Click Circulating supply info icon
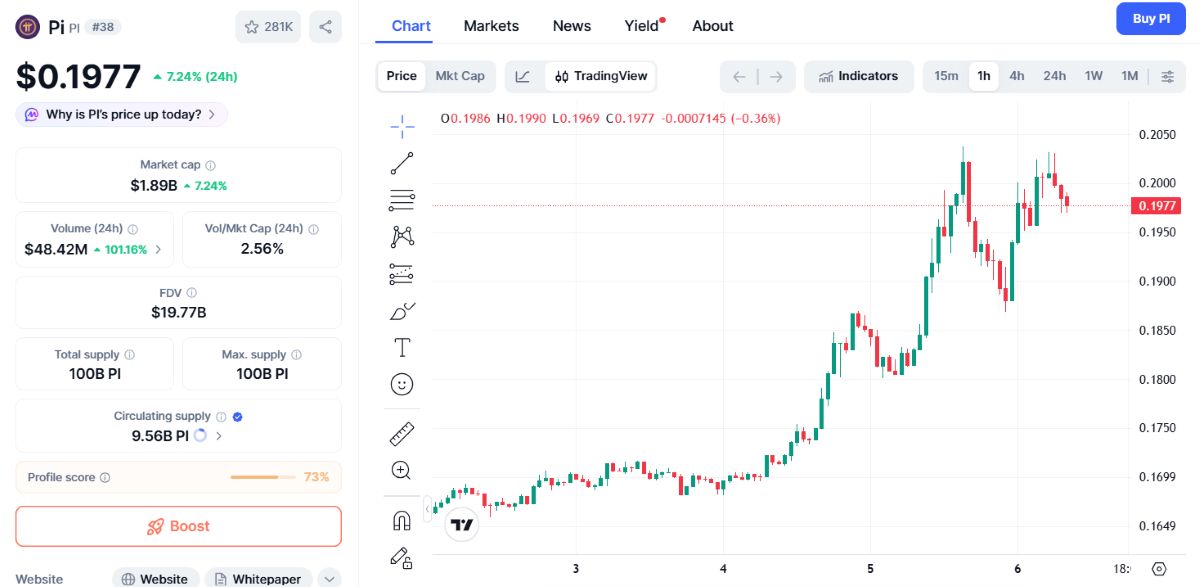The height and width of the screenshot is (587, 1200). pyautogui.click(x=221, y=417)
